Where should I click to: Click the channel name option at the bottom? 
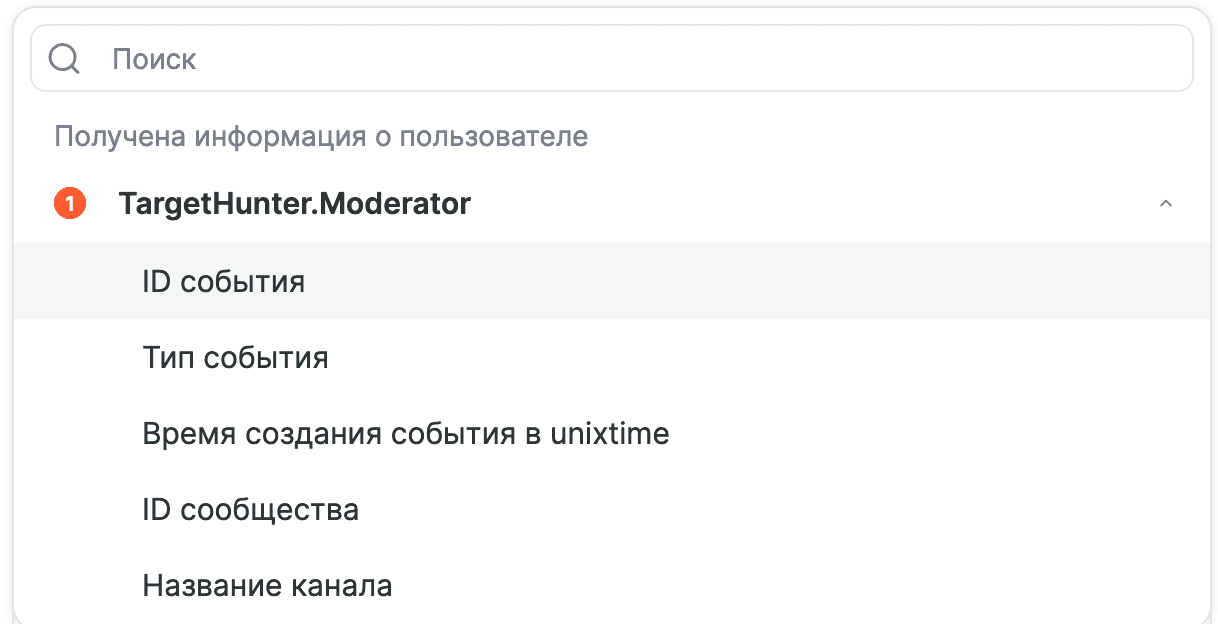(268, 585)
